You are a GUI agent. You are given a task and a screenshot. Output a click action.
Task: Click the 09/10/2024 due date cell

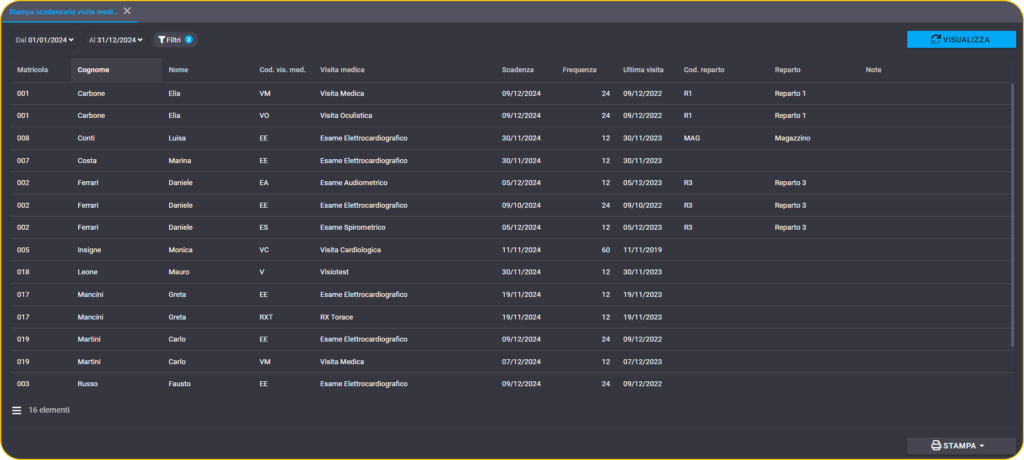pos(521,205)
